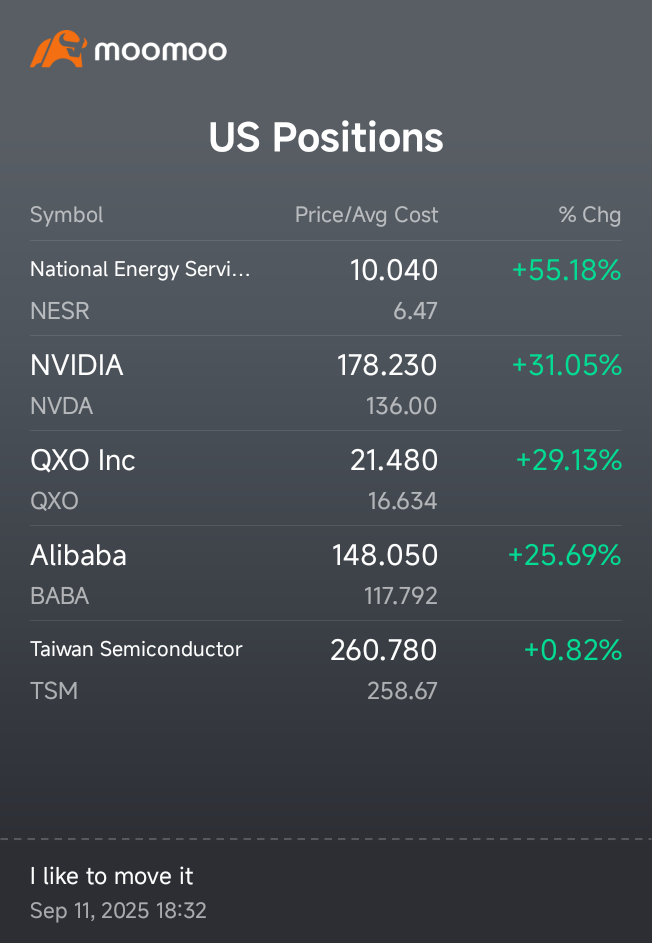Click the +25.69% change for Alibaba
Viewport: 652px width, 943px height.
tap(564, 555)
